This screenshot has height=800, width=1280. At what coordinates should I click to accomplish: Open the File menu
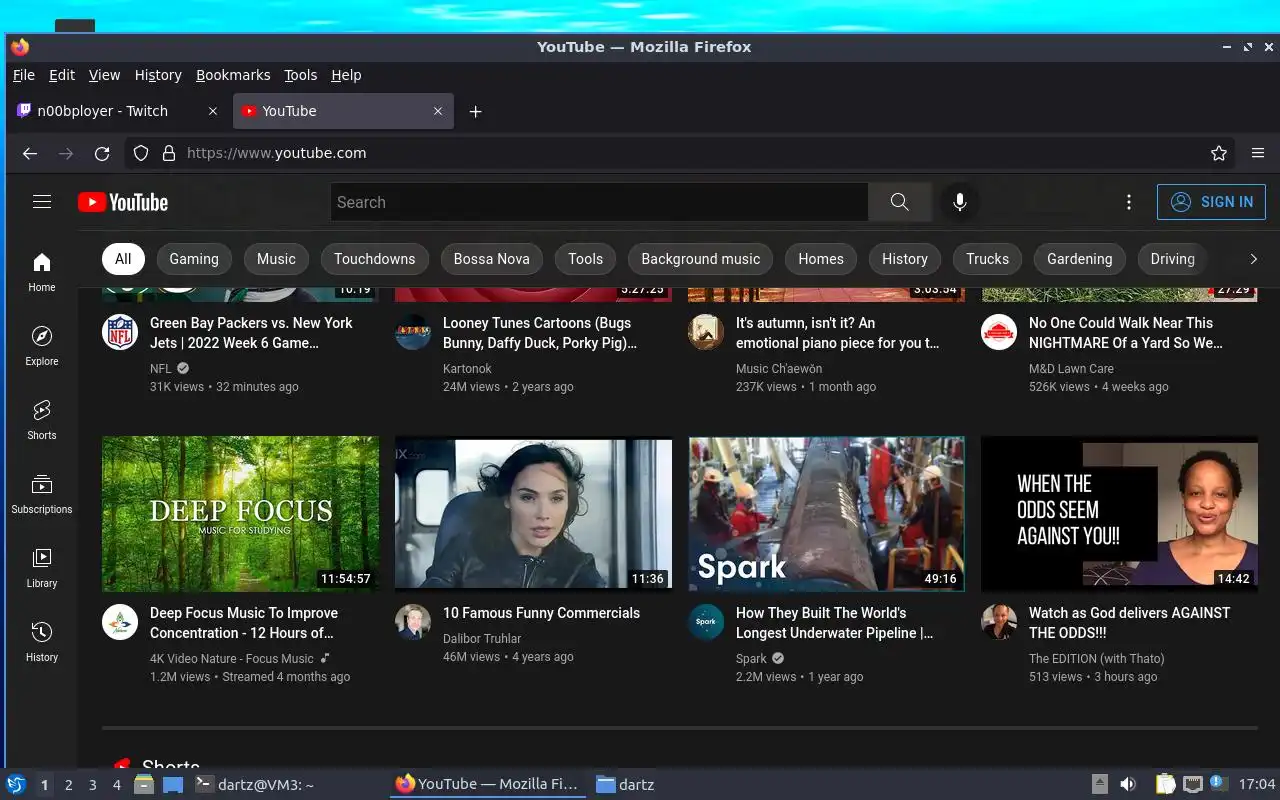[23, 75]
